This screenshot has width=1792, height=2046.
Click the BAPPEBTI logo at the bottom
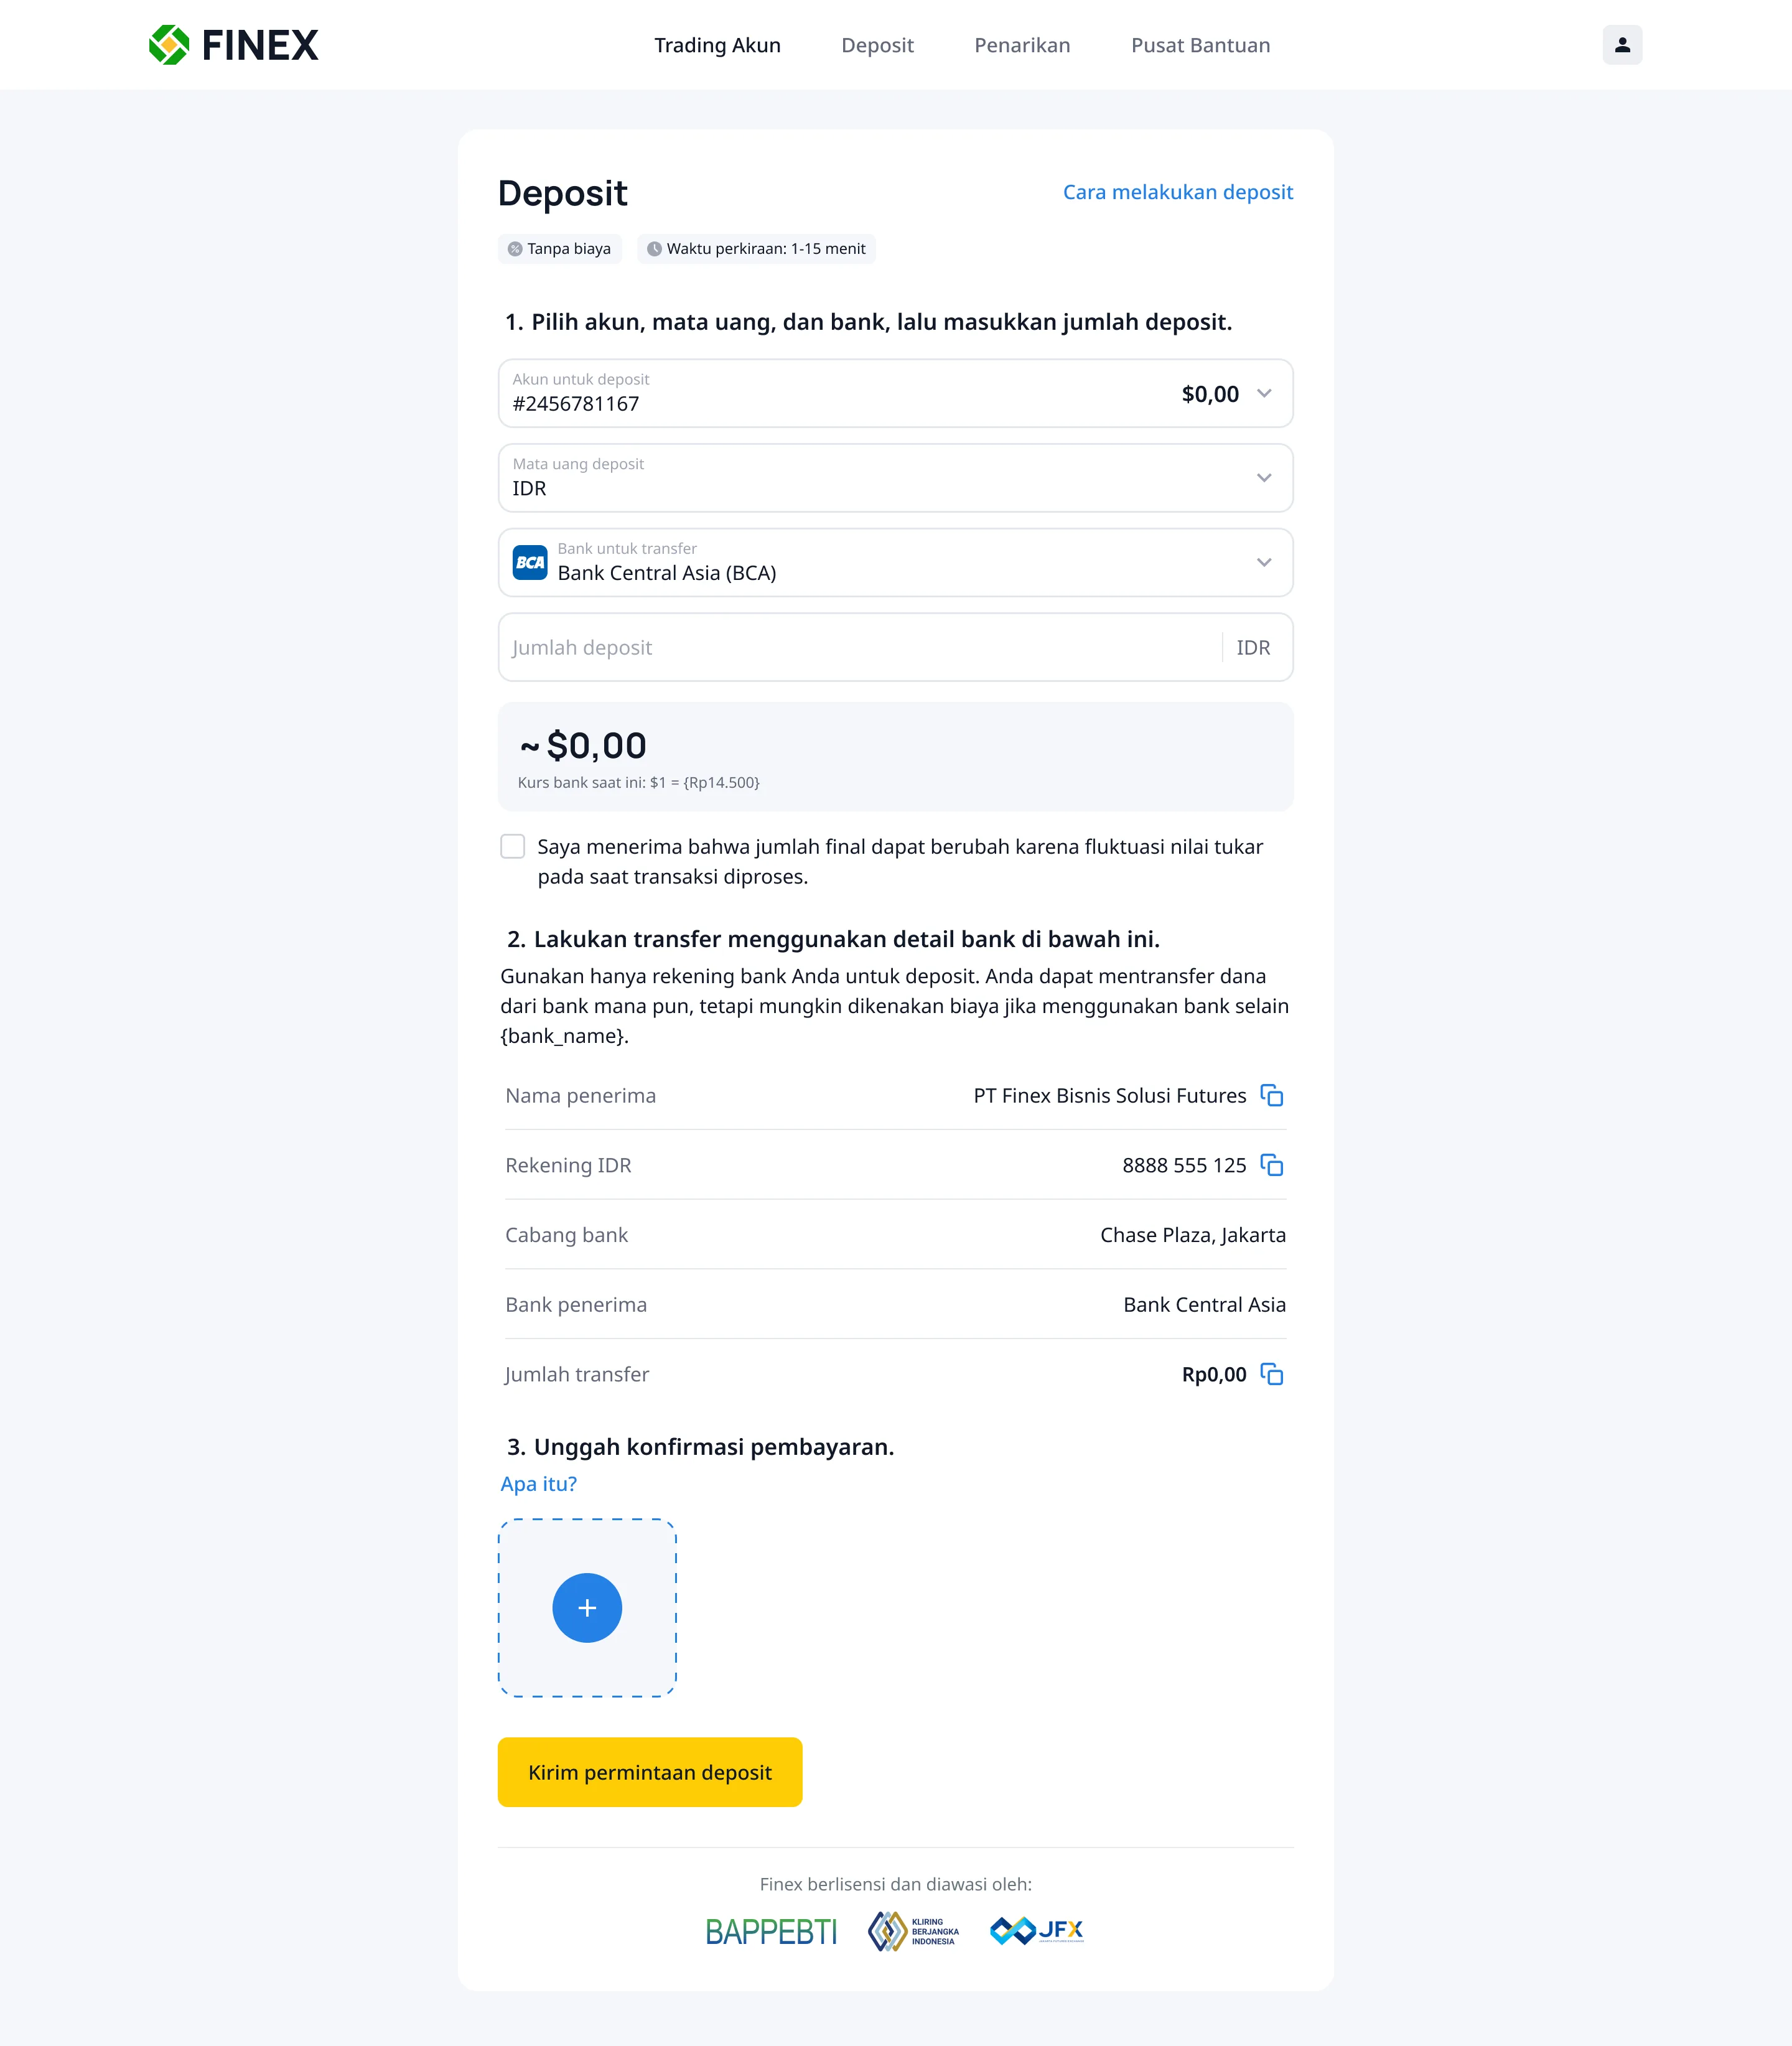771,1928
